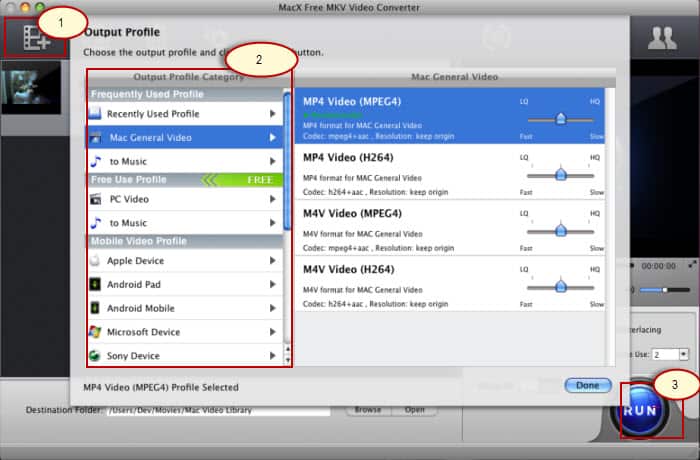Click the Apple Device logo icon
This screenshot has width=700, height=460.
(x=95, y=260)
